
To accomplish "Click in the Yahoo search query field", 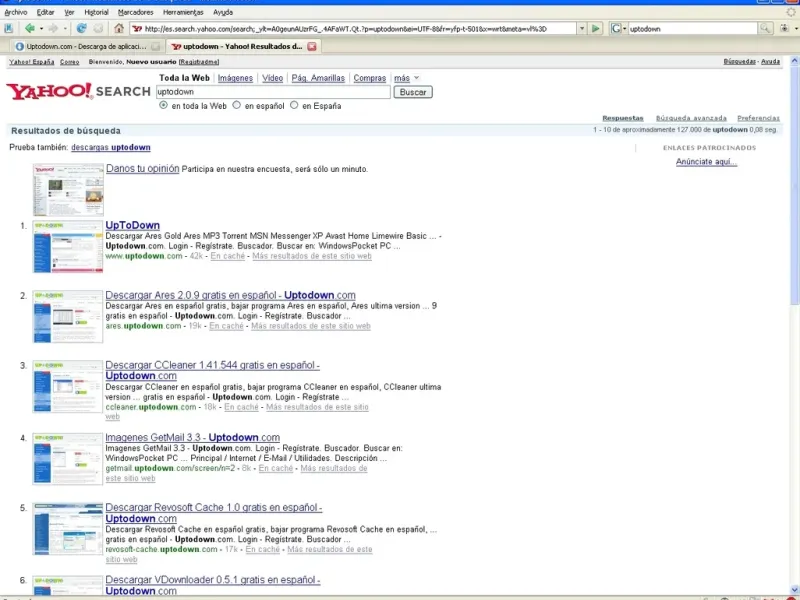I will [273, 92].
